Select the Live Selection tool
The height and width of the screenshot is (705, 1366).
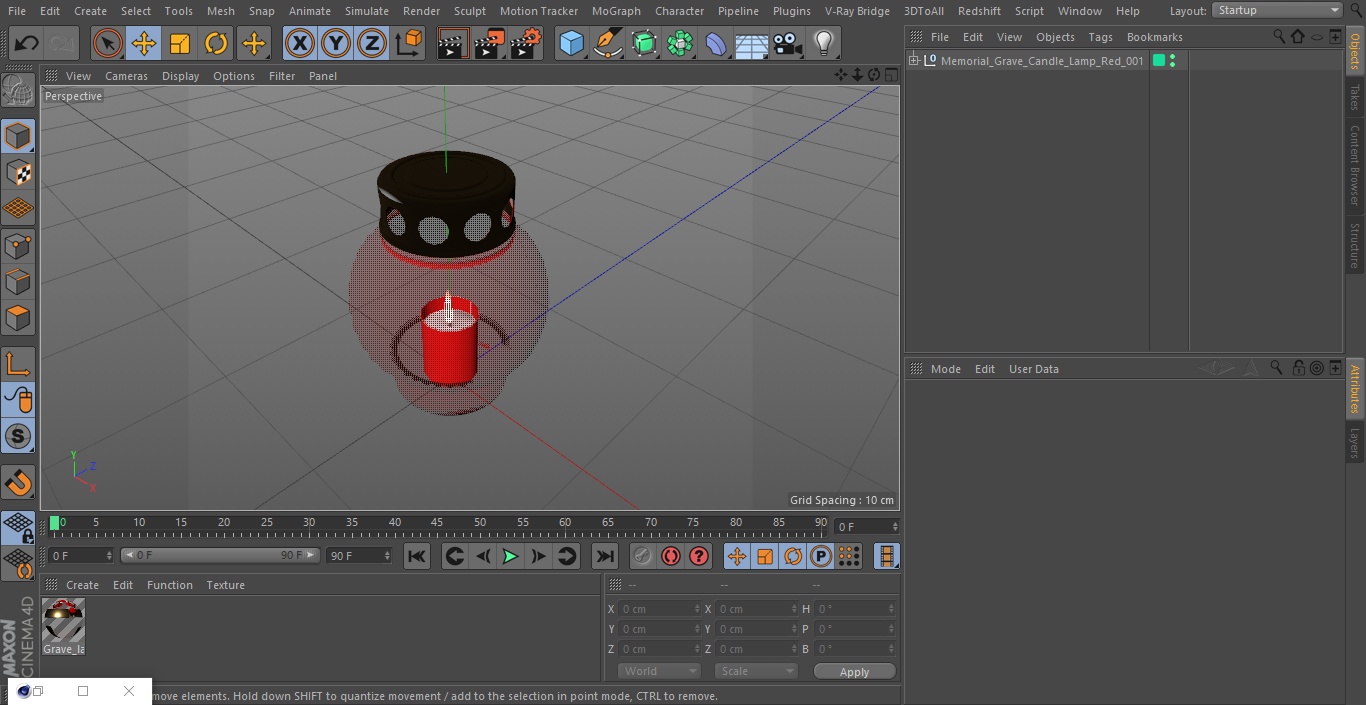pyautogui.click(x=107, y=43)
